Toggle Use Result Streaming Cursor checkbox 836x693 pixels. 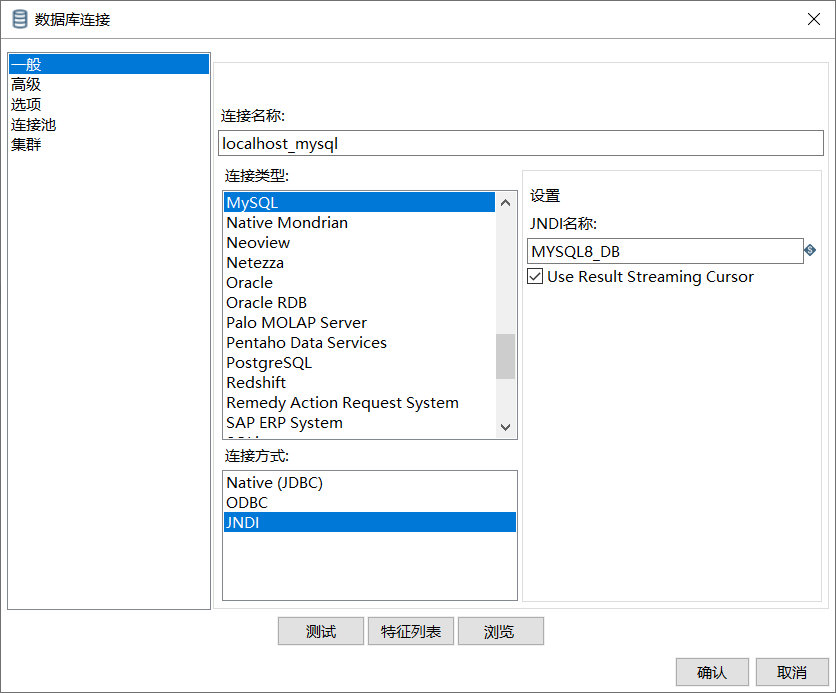[x=535, y=276]
